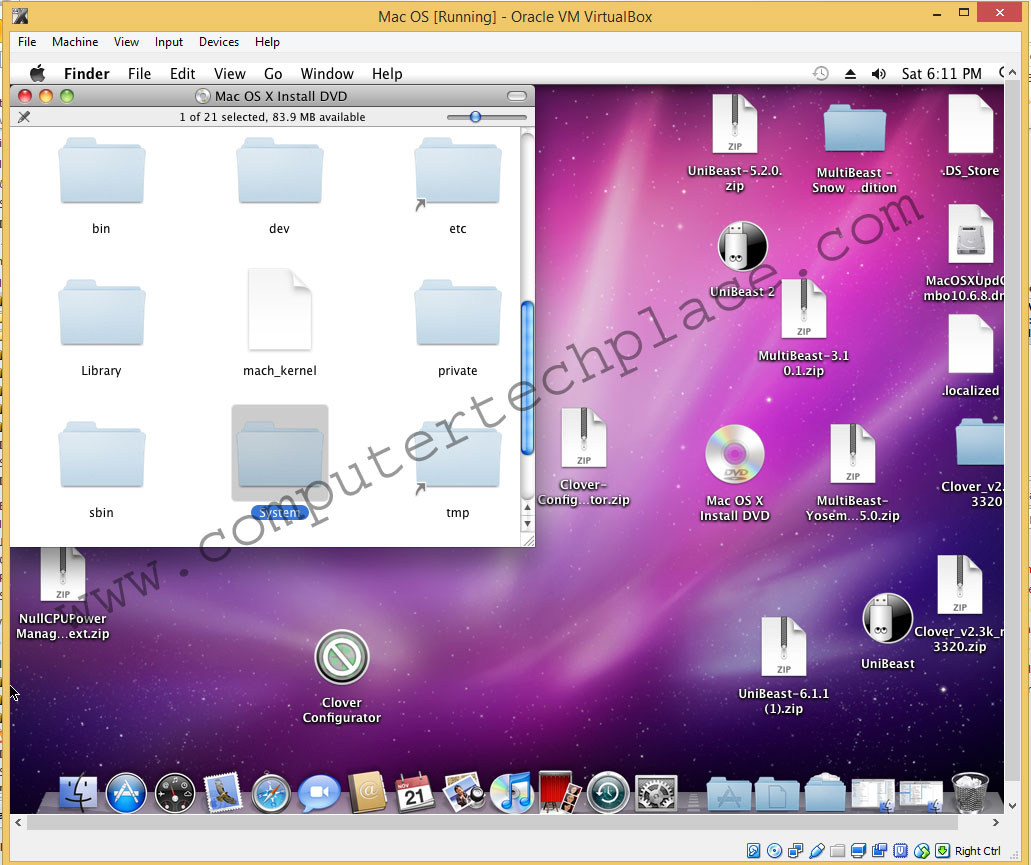Click the eject menu bar icon
The width and height of the screenshot is (1031, 865).
click(850, 74)
